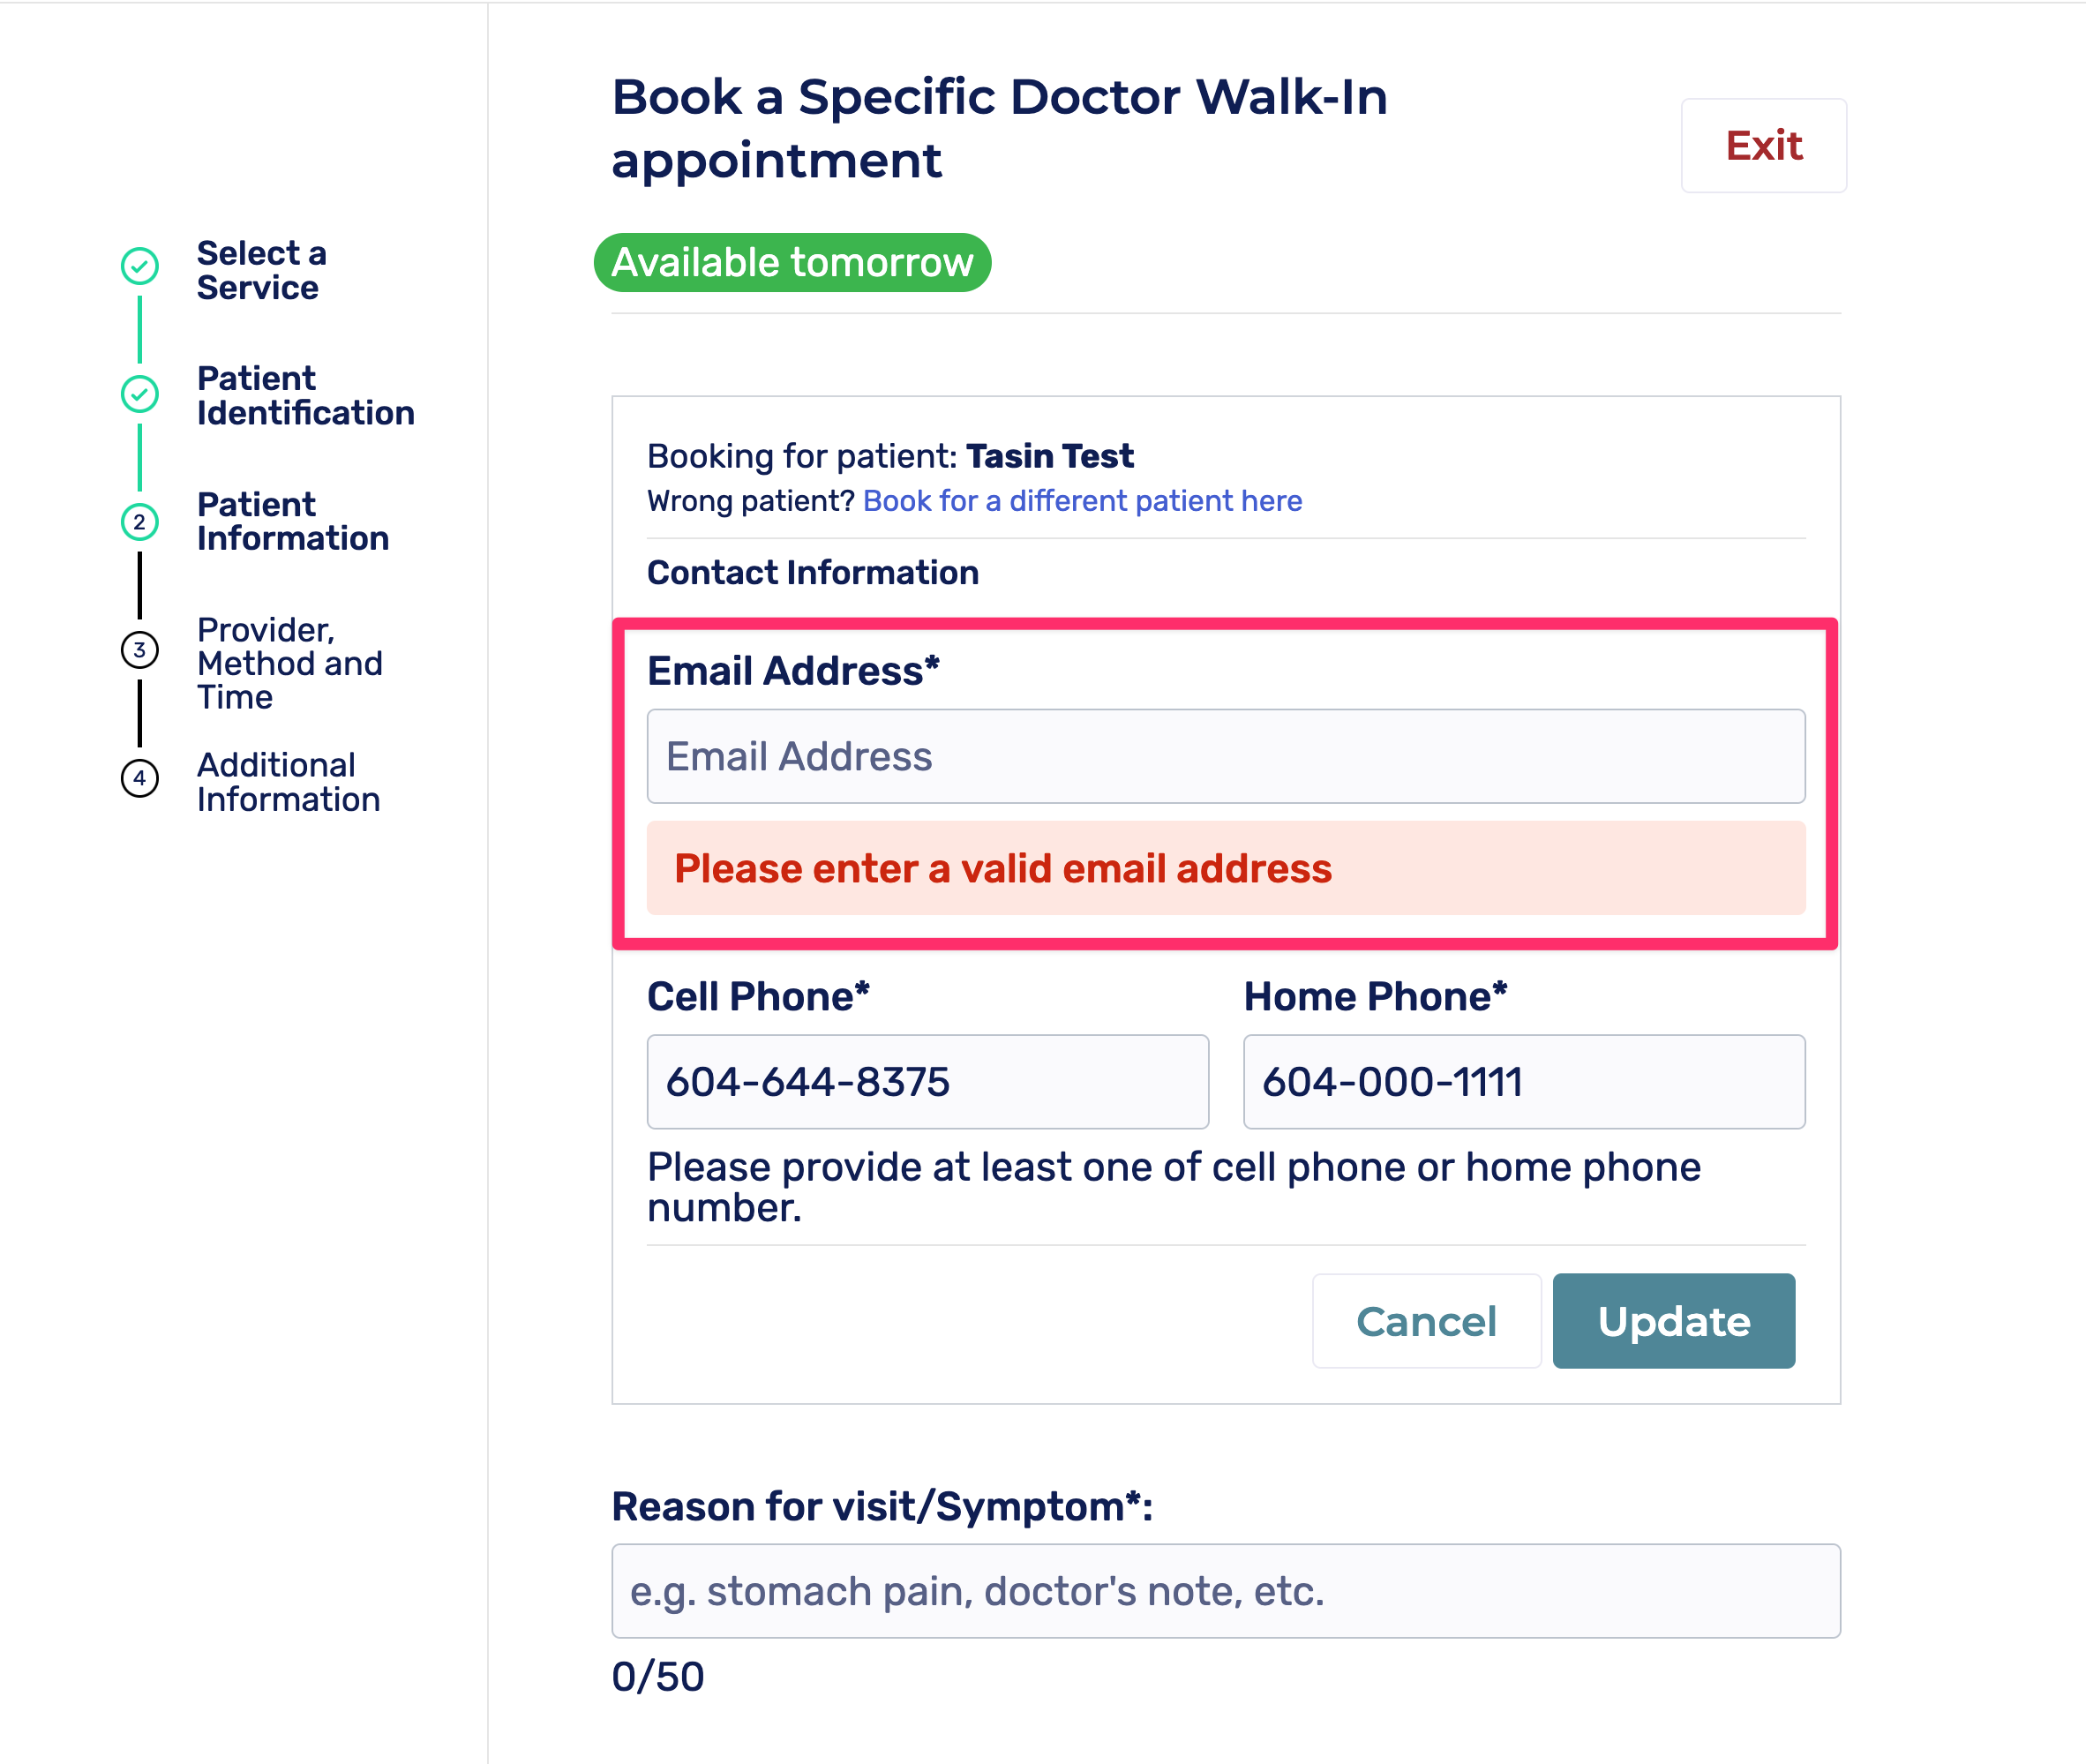The image size is (2086, 1764).
Task: Open Book for a different patient link
Action: 1082,501
